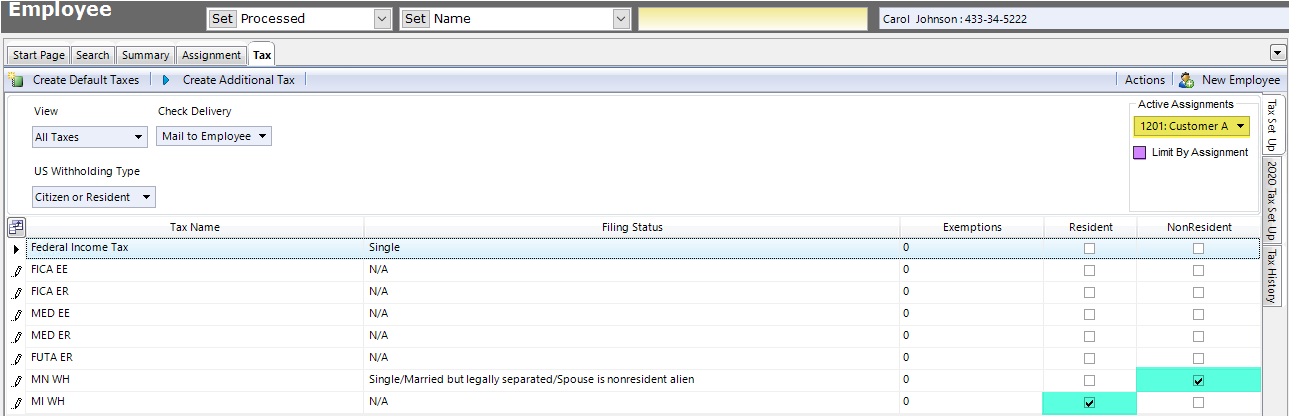Open the US Withholding Type dropdown
1289x416 pixels.
(x=94, y=197)
